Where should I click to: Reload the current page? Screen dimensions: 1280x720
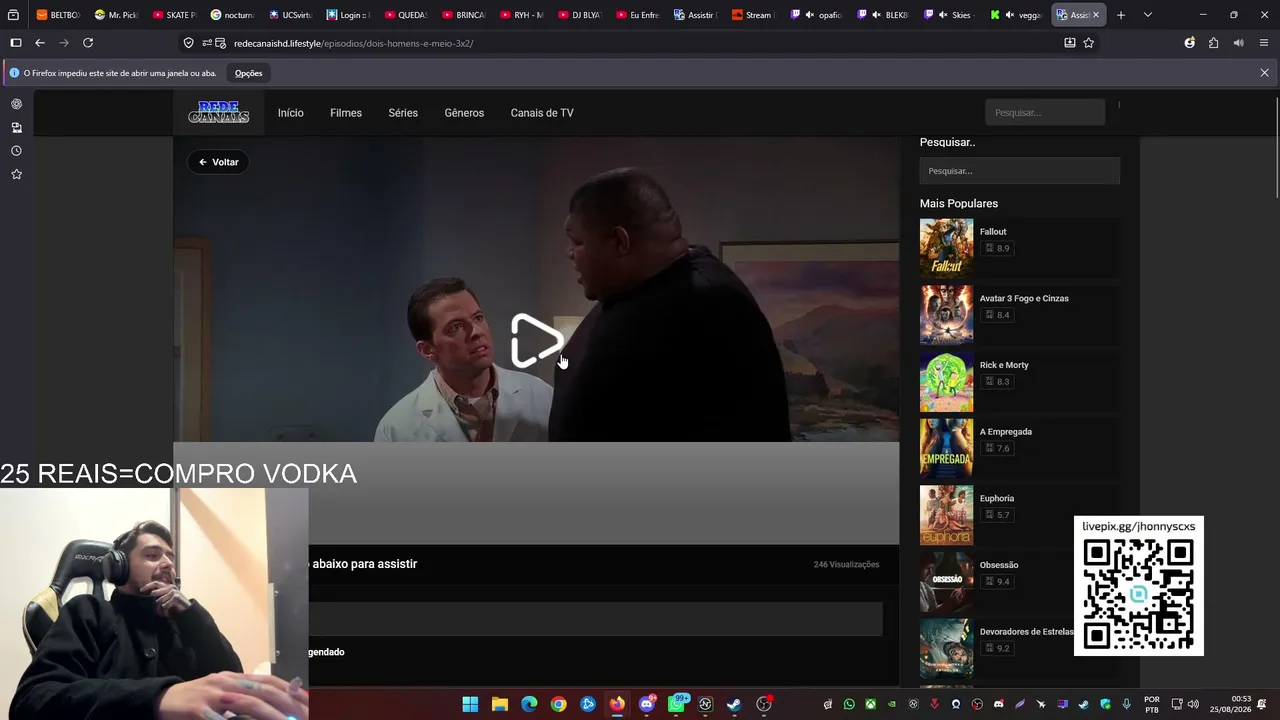pyautogui.click(x=88, y=43)
